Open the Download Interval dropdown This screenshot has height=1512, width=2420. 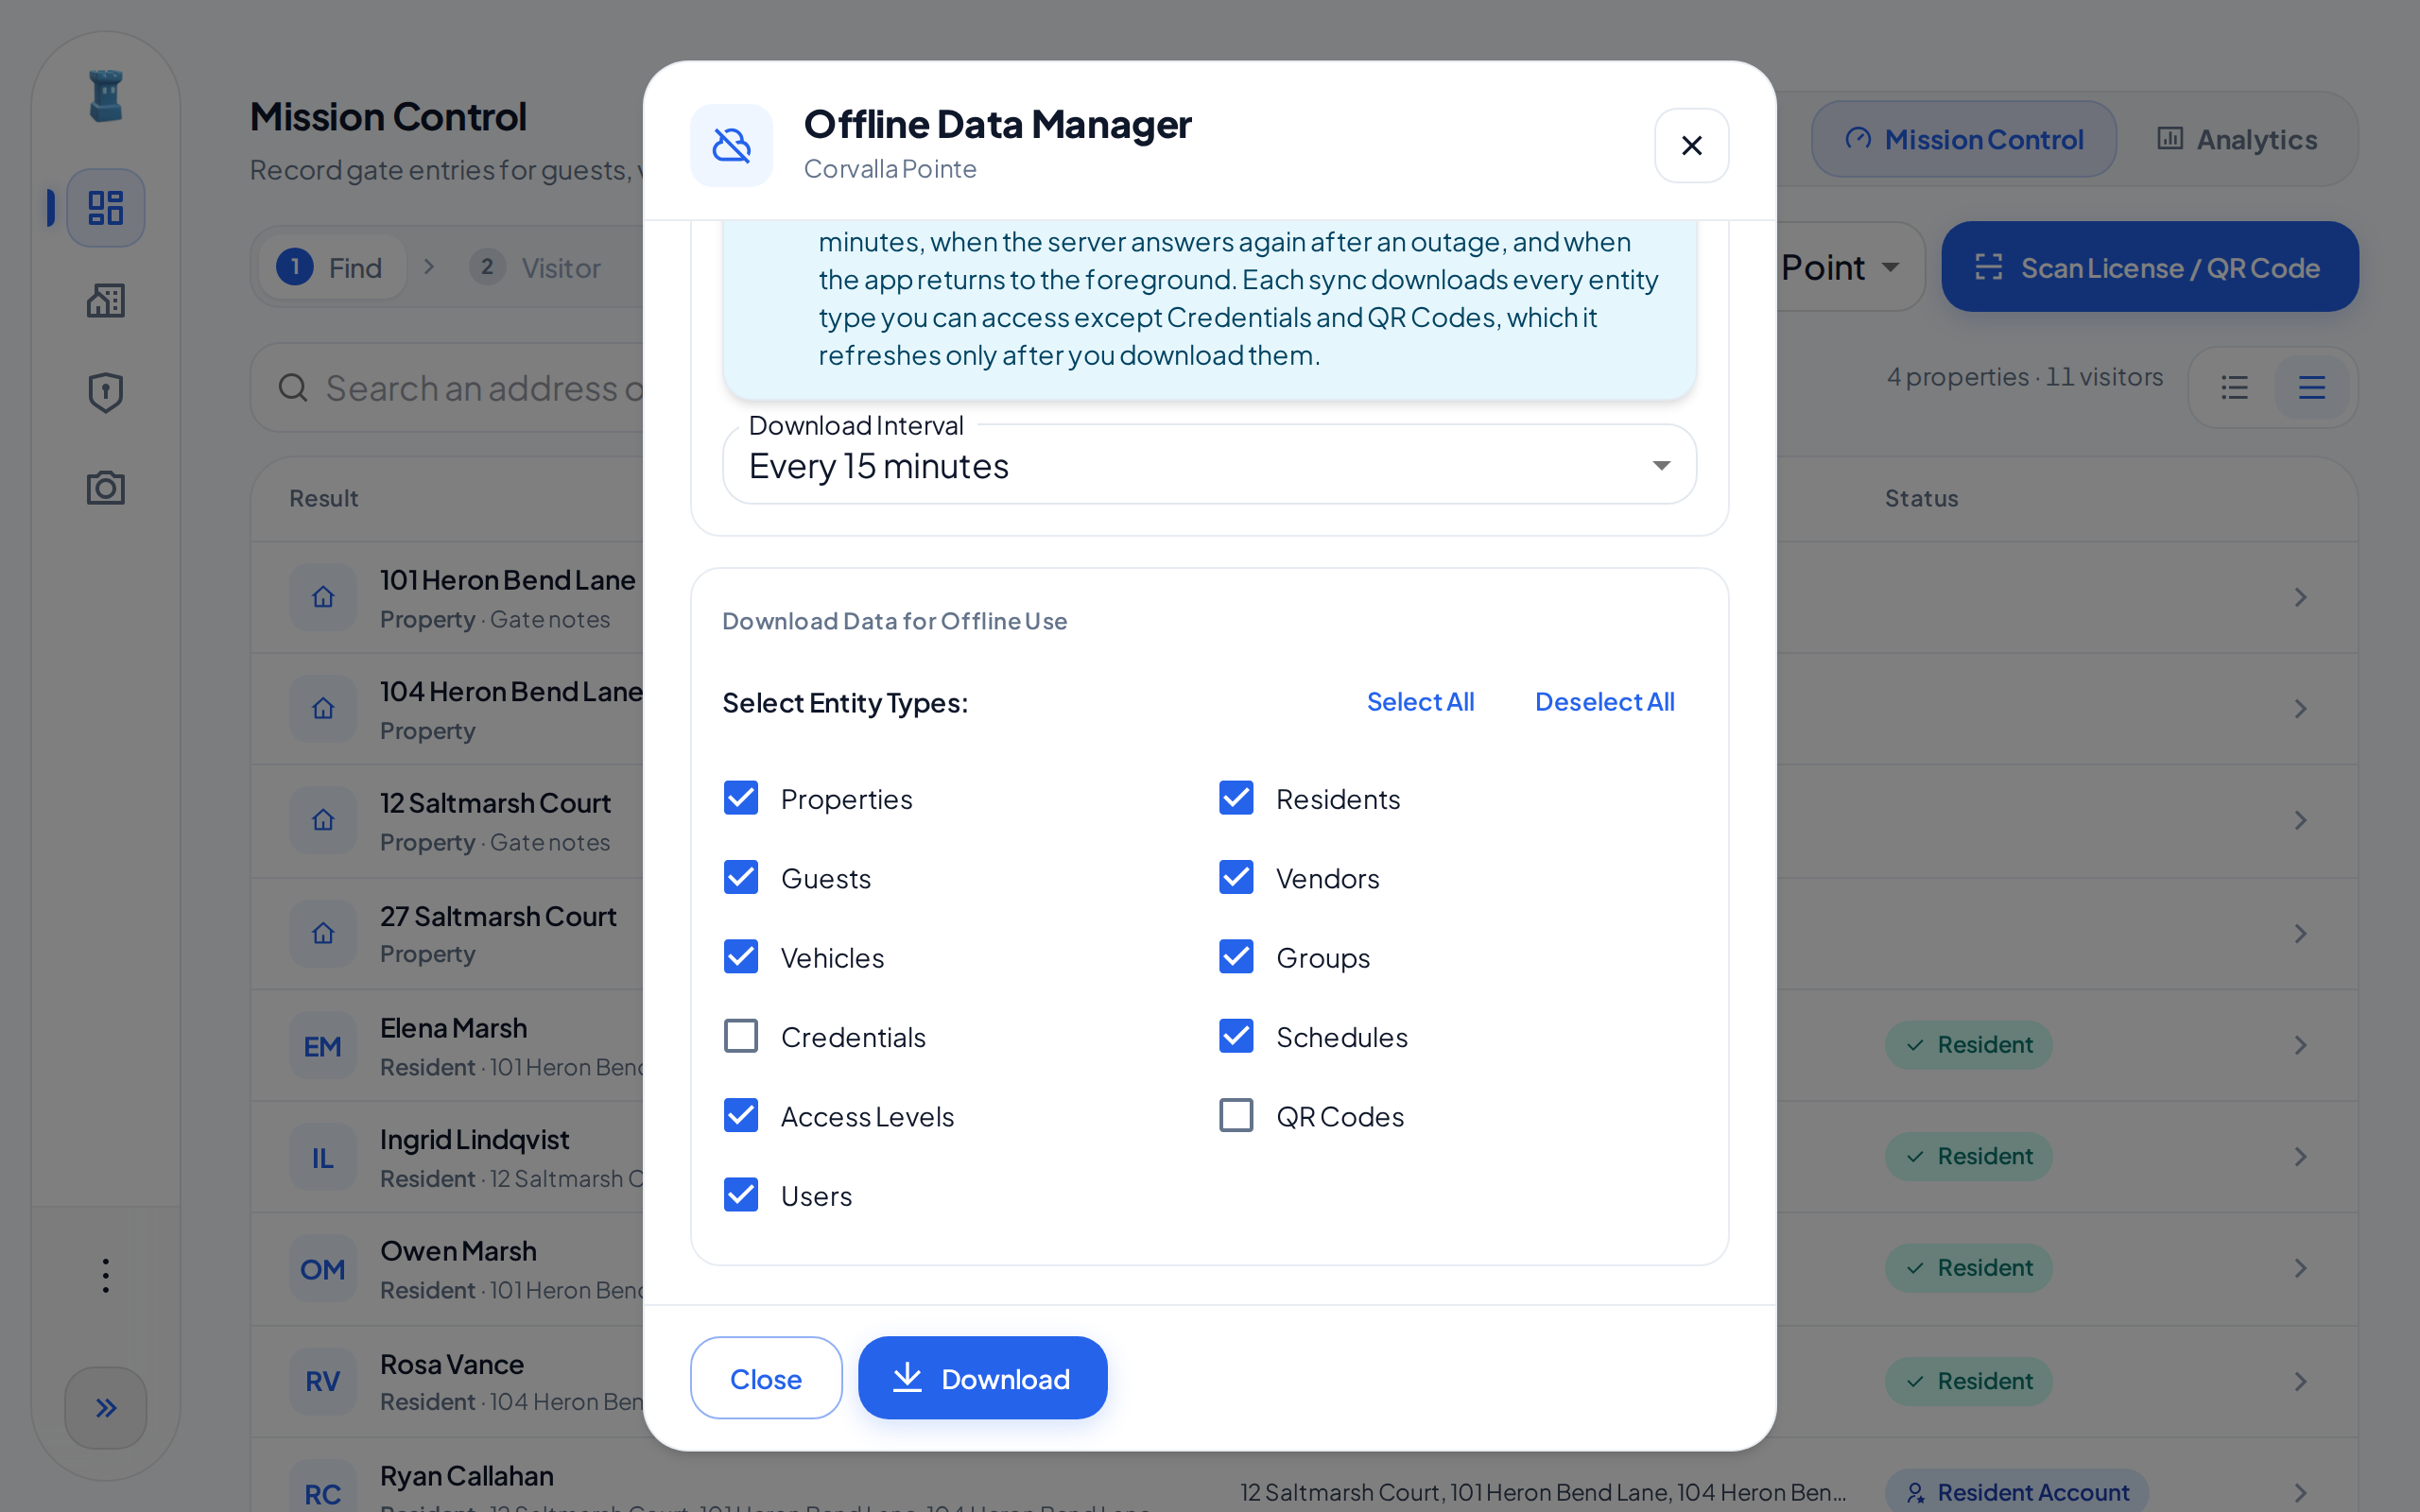tap(1209, 465)
